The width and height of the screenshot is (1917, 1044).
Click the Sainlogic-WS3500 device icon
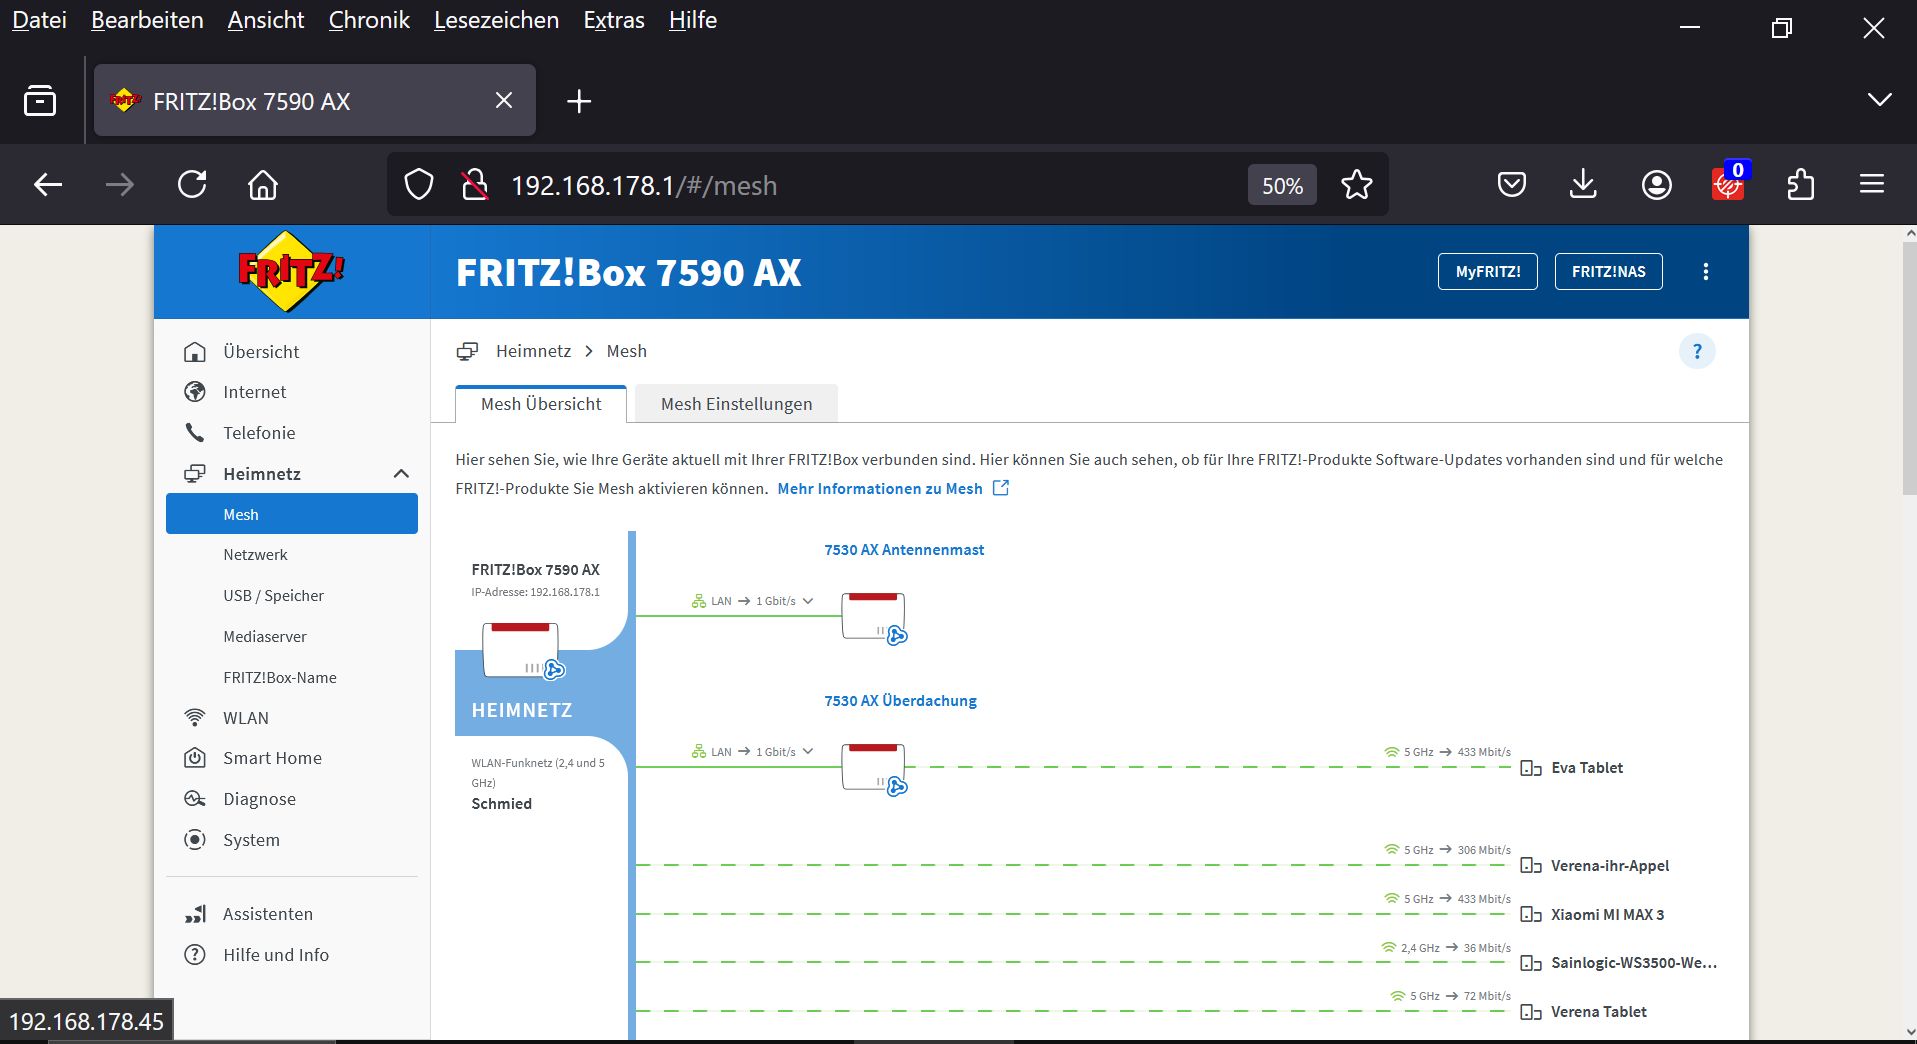tap(1531, 963)
